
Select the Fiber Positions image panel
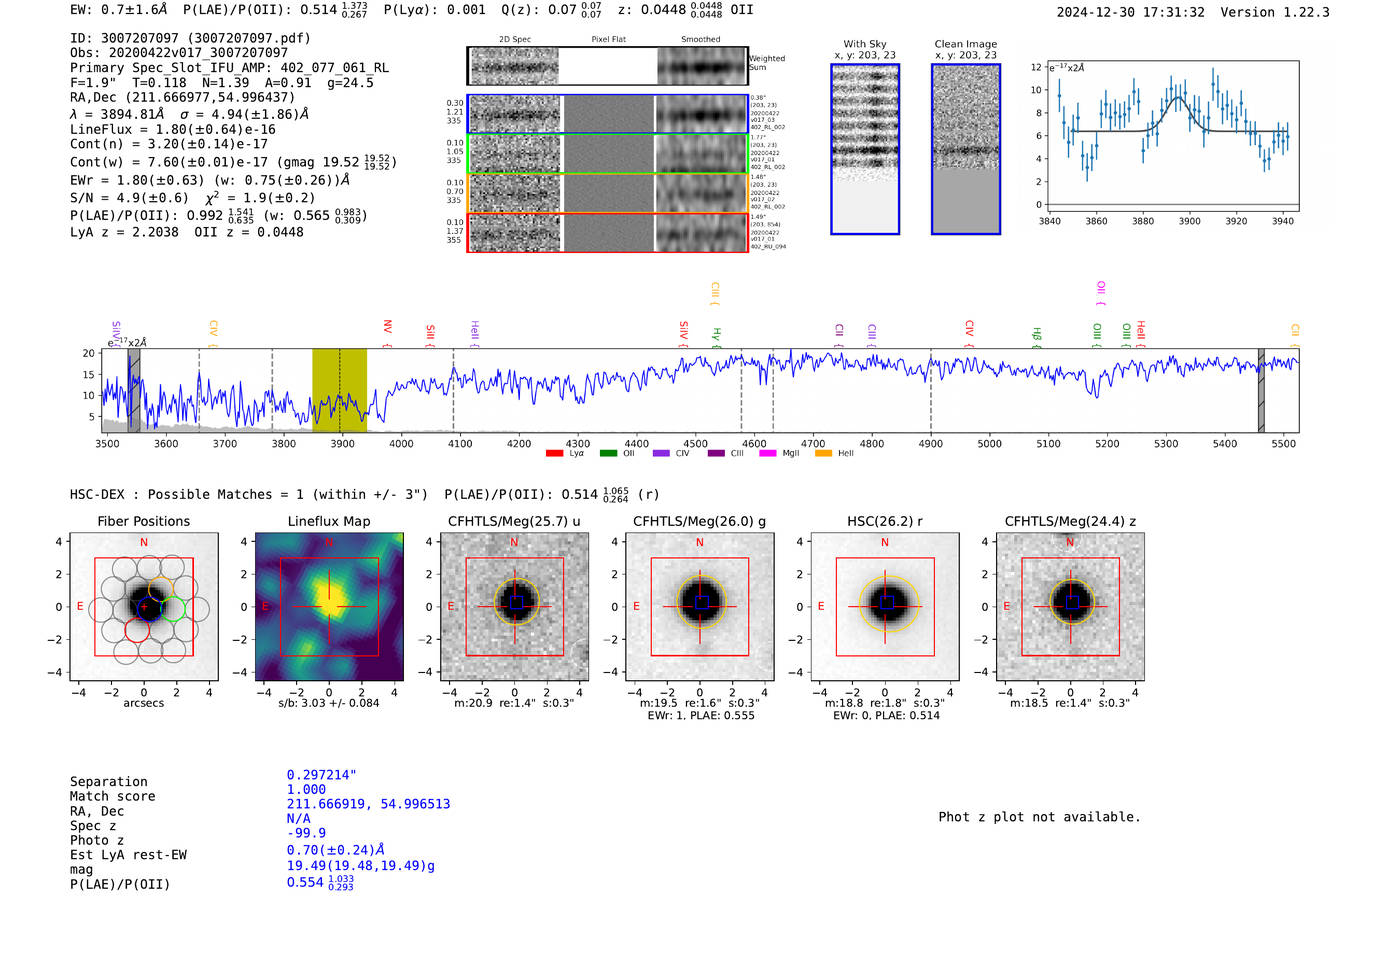click(x=144, y=606)
